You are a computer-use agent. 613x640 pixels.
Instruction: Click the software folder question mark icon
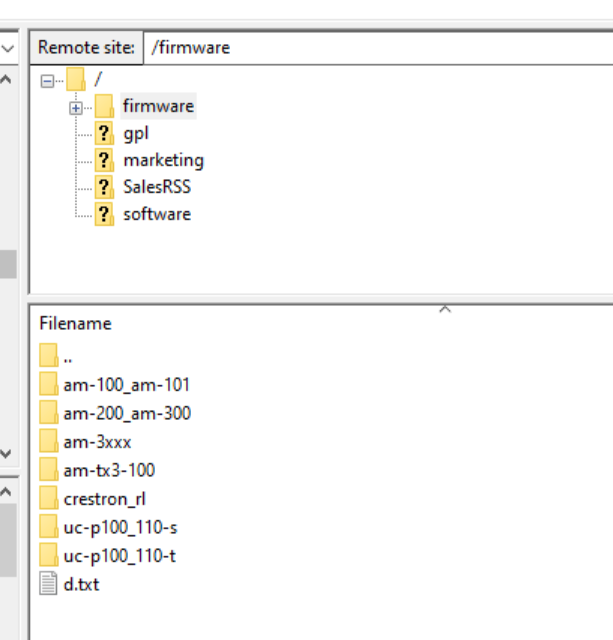(x=104, y=214)
